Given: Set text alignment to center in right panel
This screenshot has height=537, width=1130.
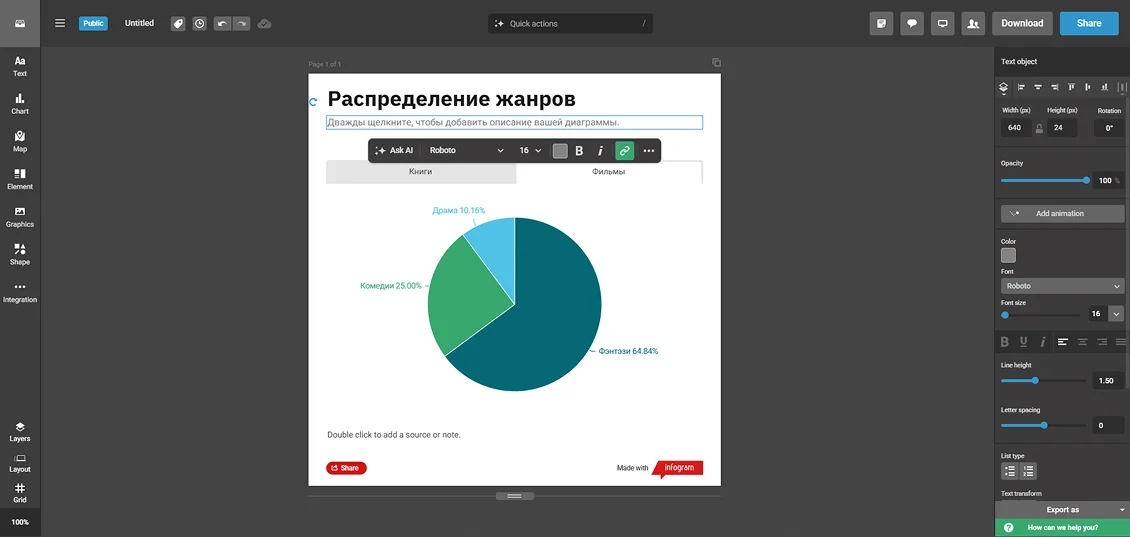Looking at the screenshot, I should [1082, 342].
